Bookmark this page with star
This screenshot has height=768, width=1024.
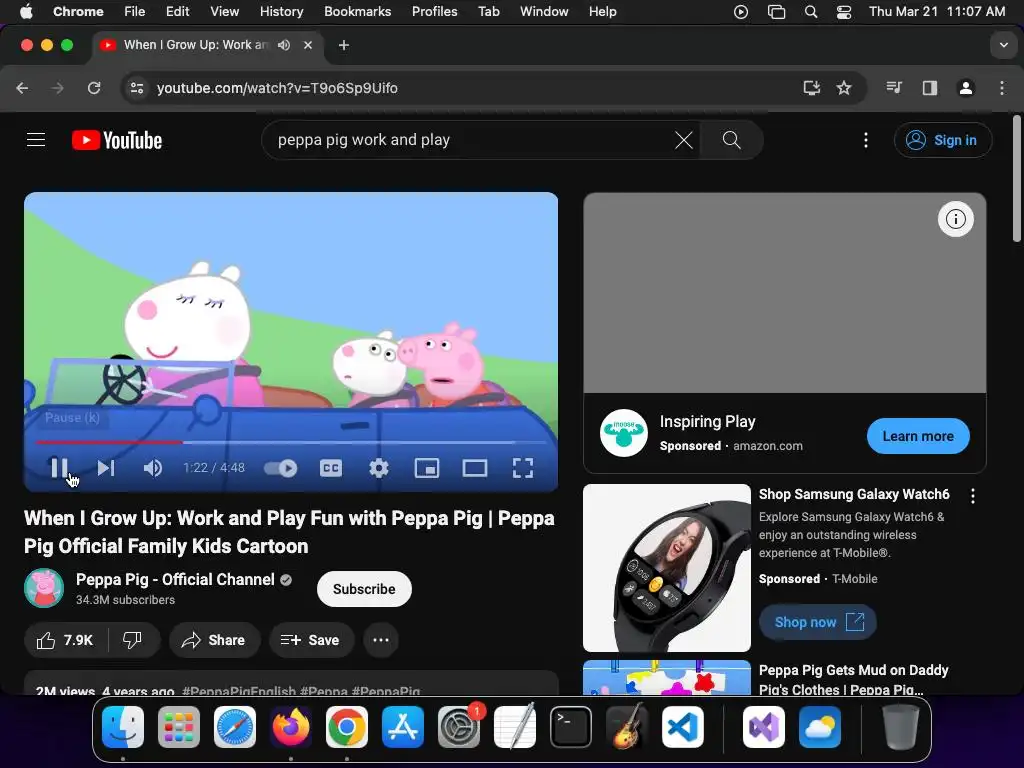point(844,88)
